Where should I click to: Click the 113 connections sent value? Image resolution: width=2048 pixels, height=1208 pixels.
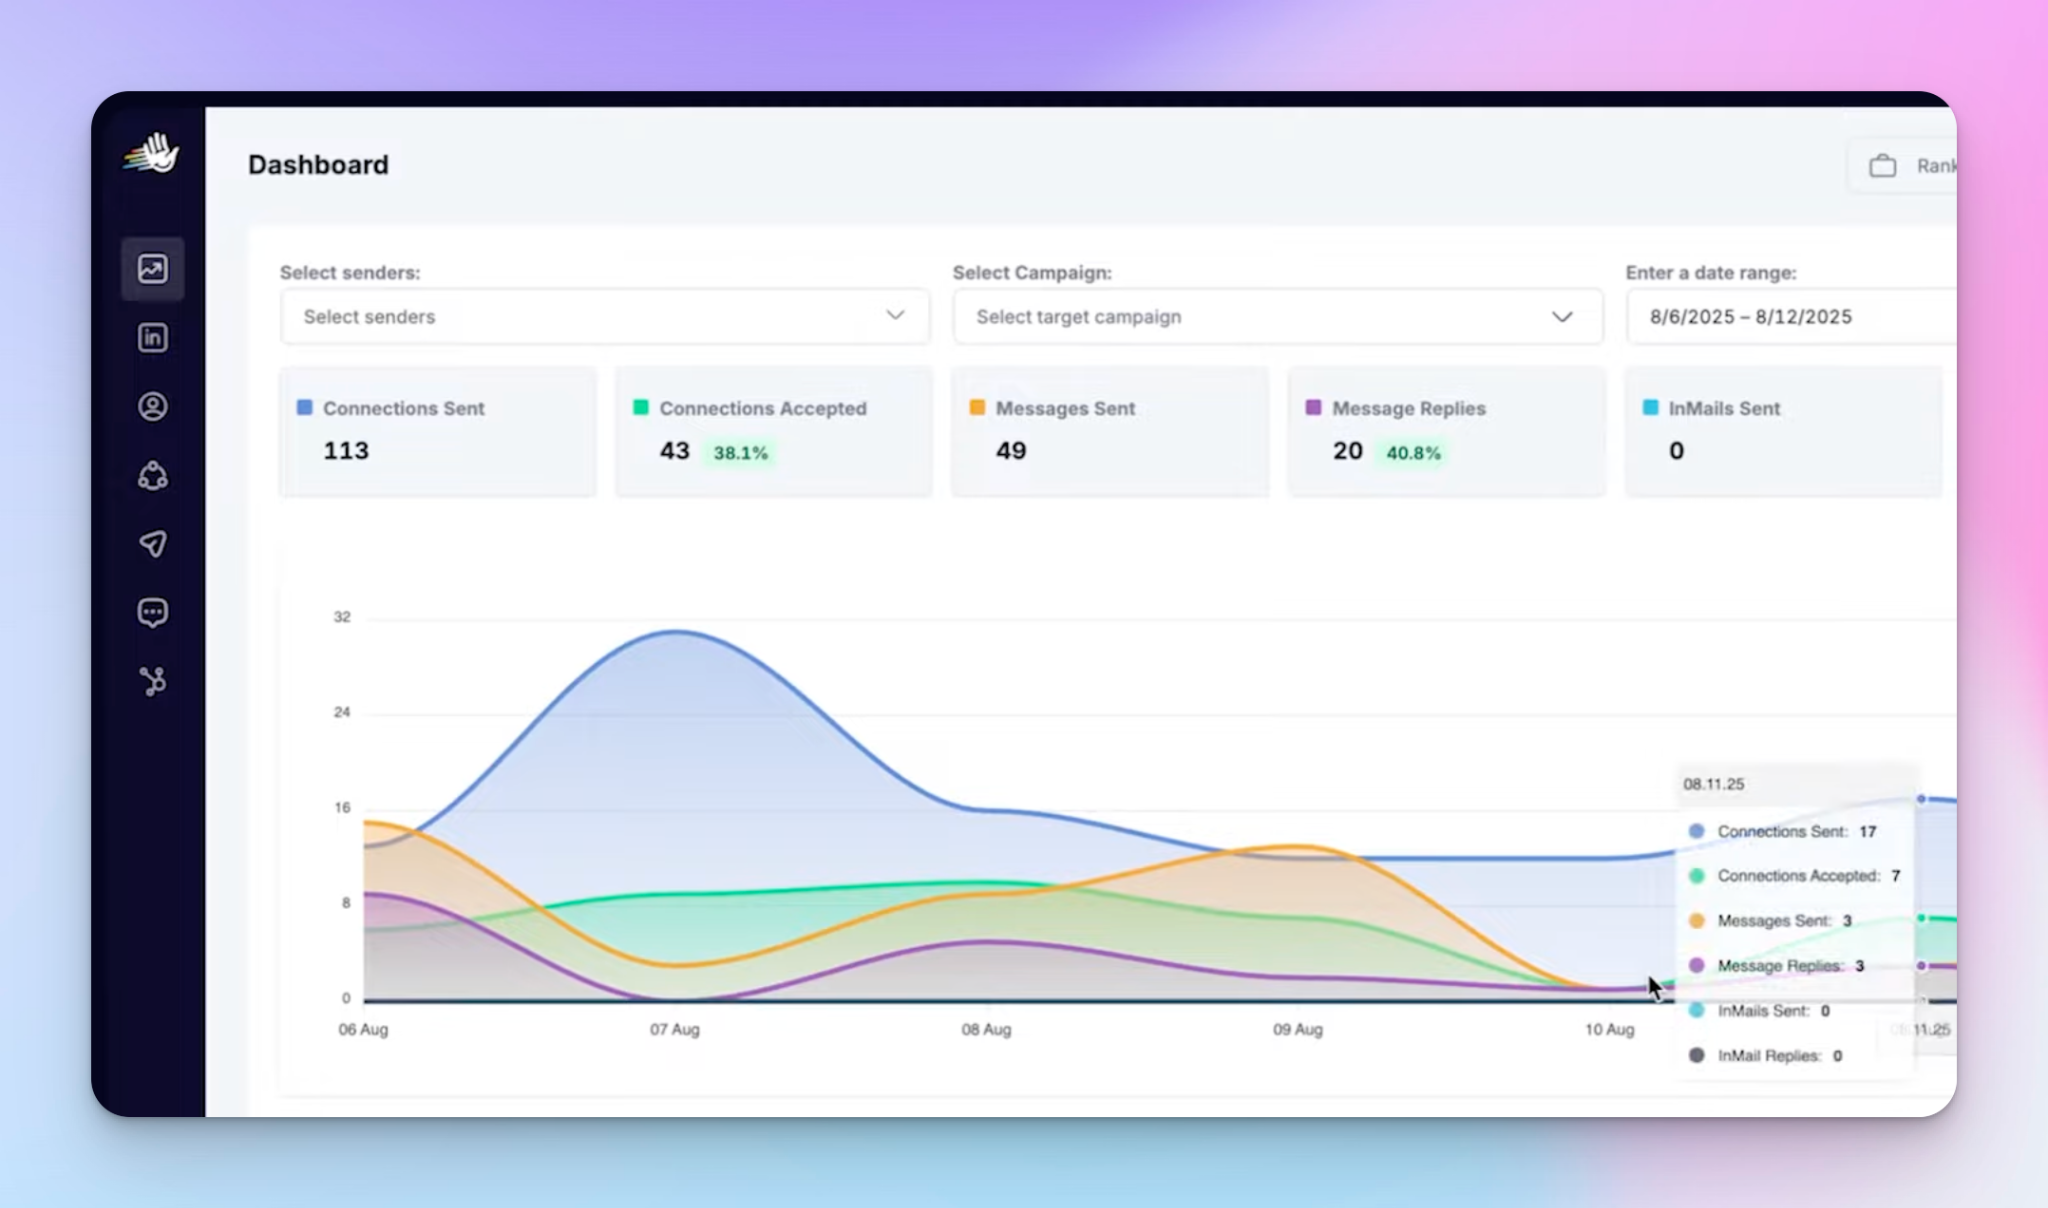click(x=346, y=451)
